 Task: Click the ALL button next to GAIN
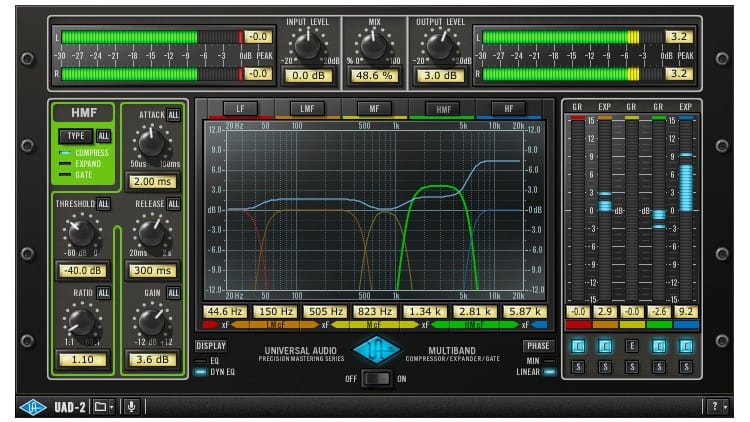173,293
